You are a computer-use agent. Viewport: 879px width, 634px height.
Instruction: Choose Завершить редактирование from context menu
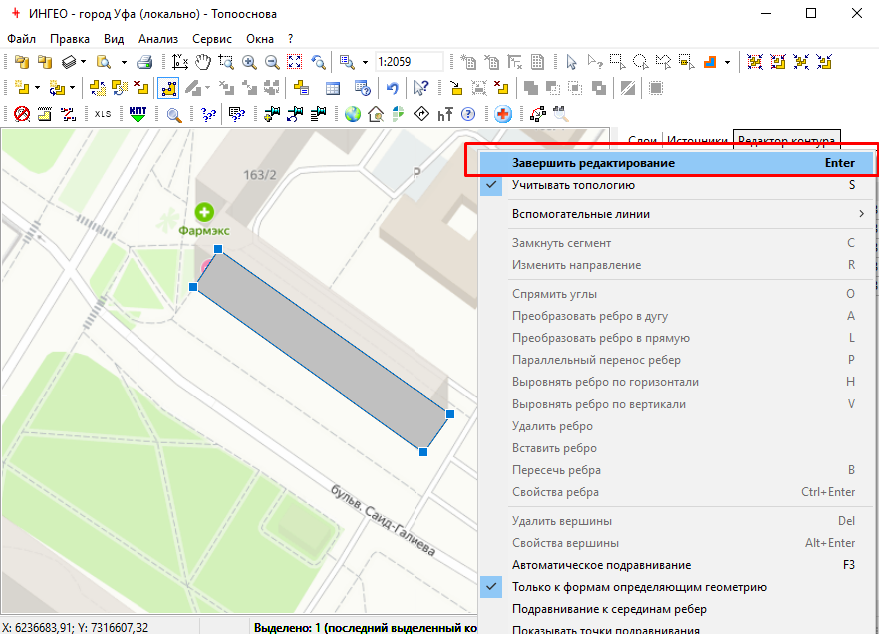coord(676,163)
